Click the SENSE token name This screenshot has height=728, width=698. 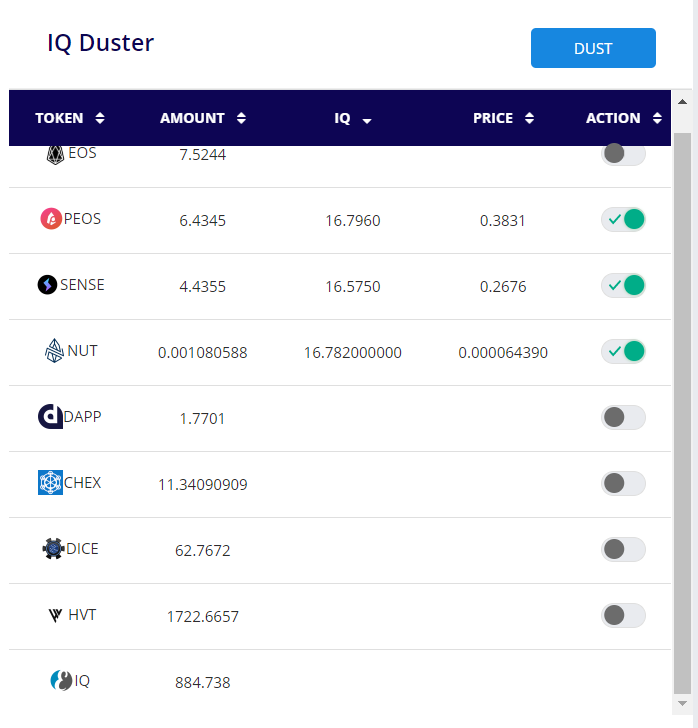point(82,285)
